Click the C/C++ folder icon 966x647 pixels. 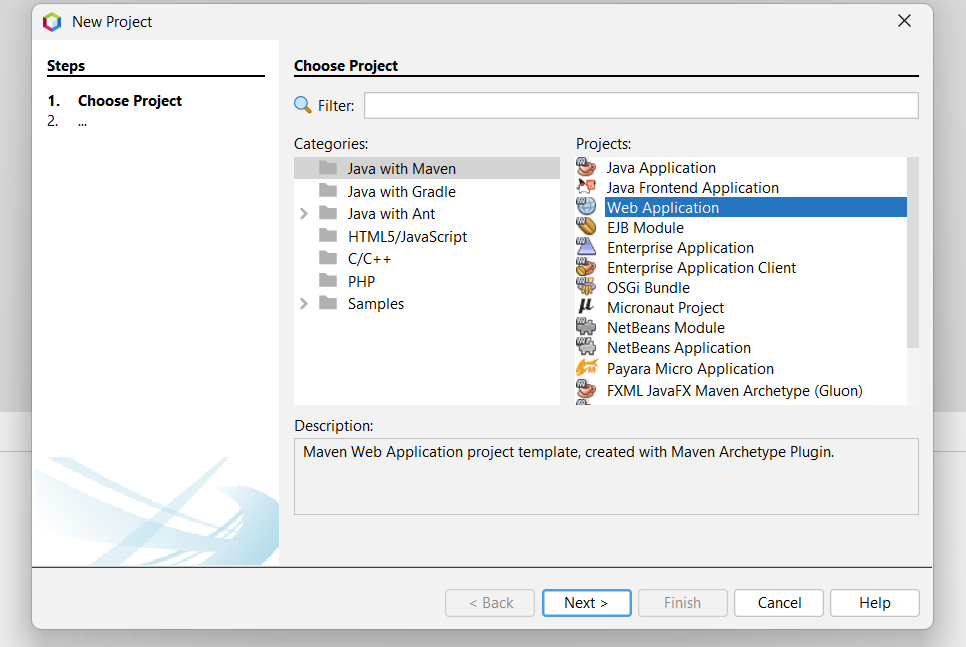tap(328, 258)
